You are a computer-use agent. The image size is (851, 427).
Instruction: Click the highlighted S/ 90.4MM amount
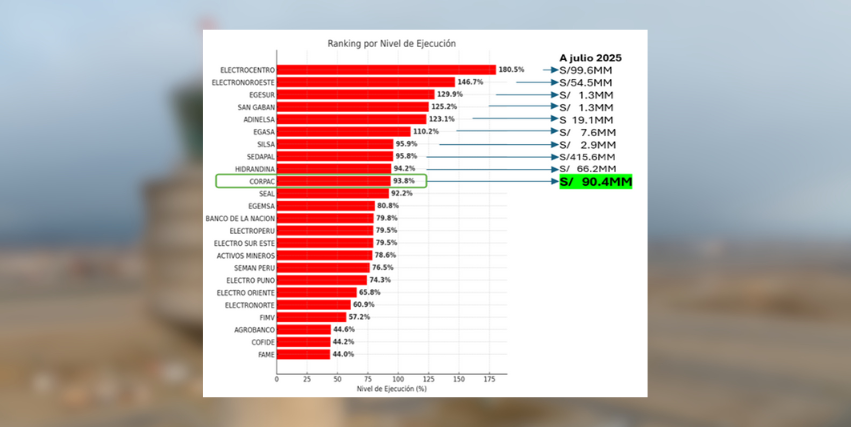coord(596,182)
